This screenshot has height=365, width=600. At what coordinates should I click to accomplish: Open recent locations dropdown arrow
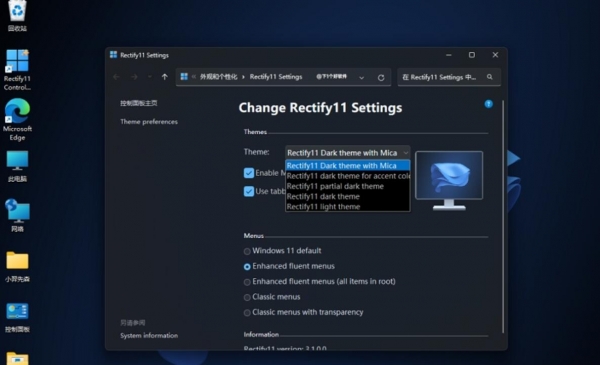pos(150,77)
